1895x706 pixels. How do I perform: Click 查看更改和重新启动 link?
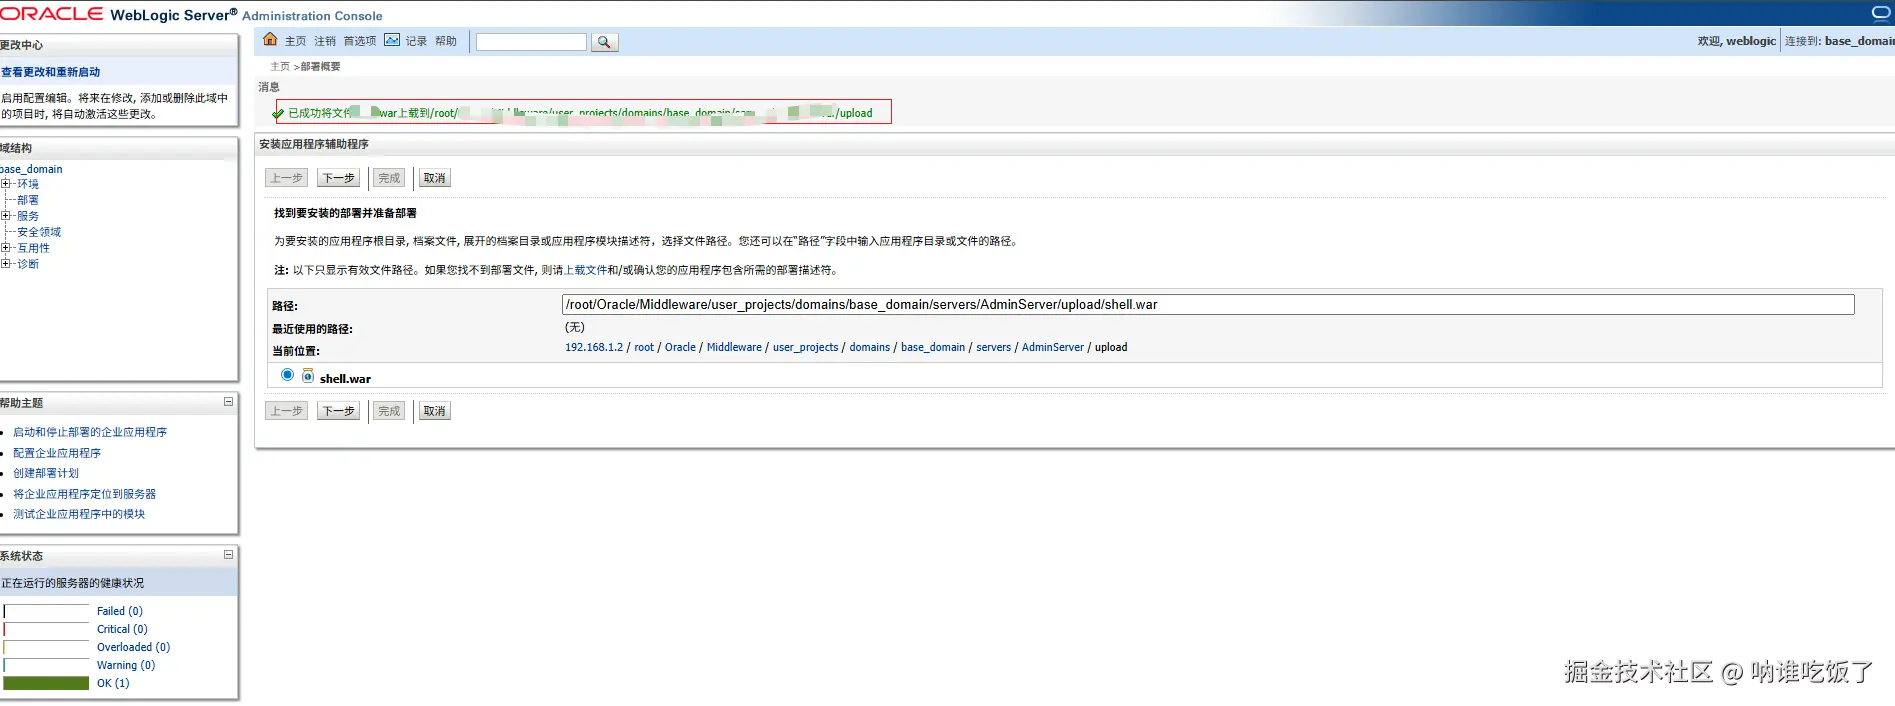click(50, 72)
